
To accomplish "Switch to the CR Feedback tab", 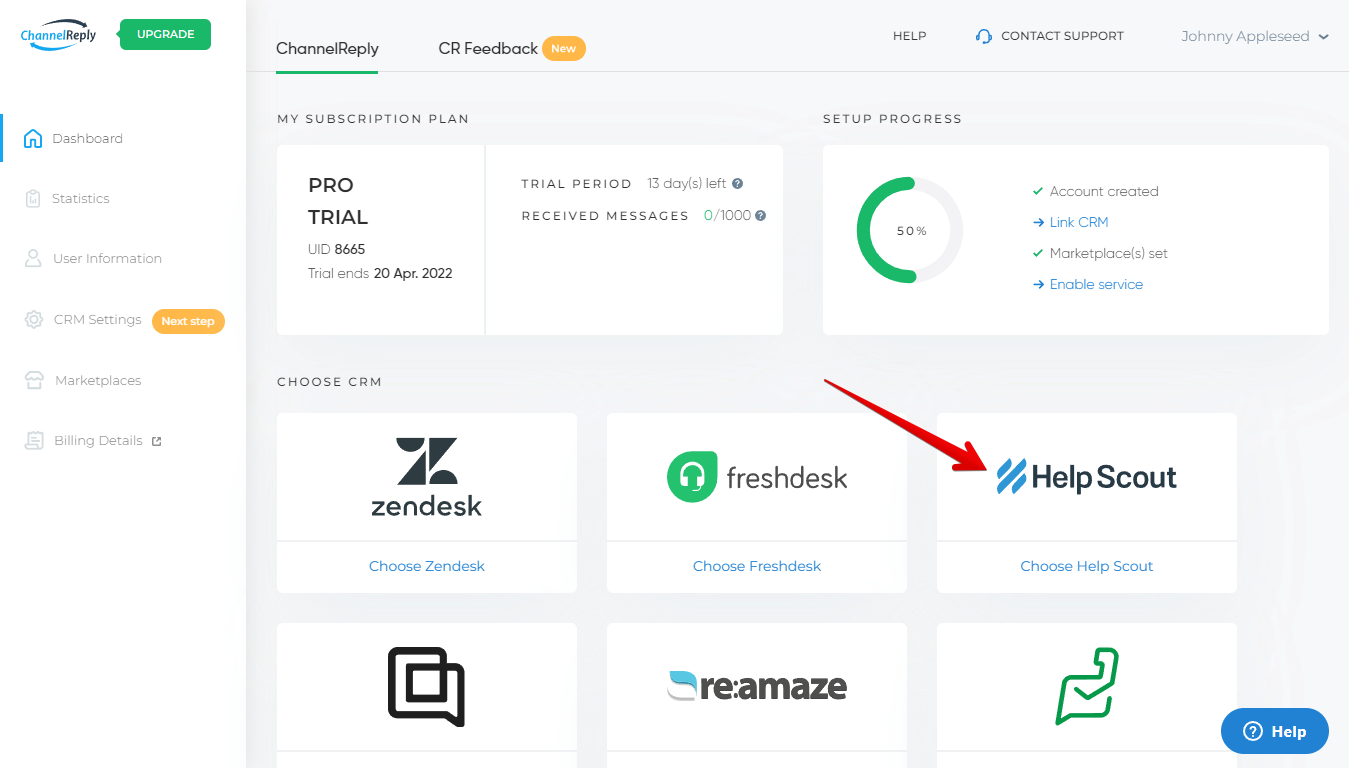I will (488, 48).
